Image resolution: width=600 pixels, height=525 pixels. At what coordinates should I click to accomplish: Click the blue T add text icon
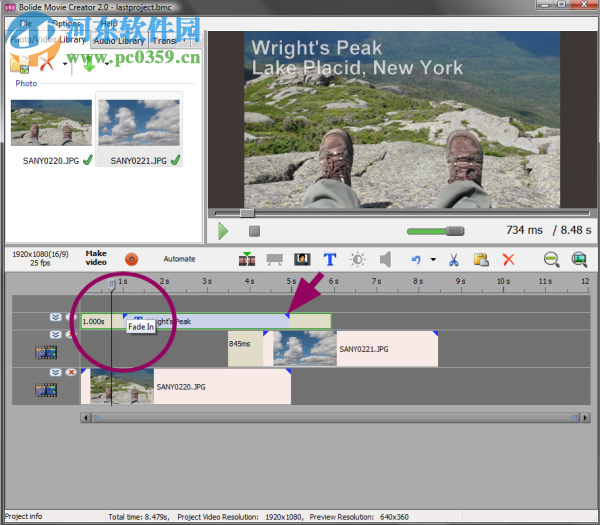pos(330,259)
